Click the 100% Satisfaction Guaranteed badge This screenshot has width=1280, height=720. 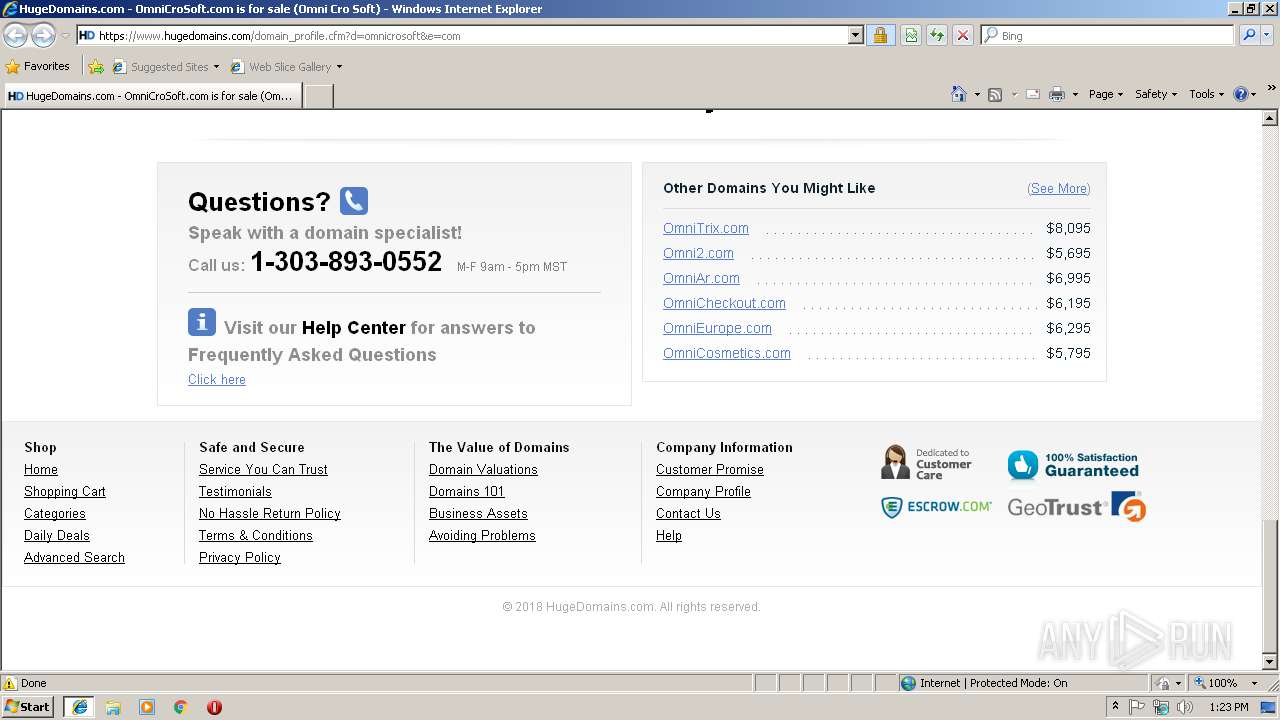click(1073, 465)
